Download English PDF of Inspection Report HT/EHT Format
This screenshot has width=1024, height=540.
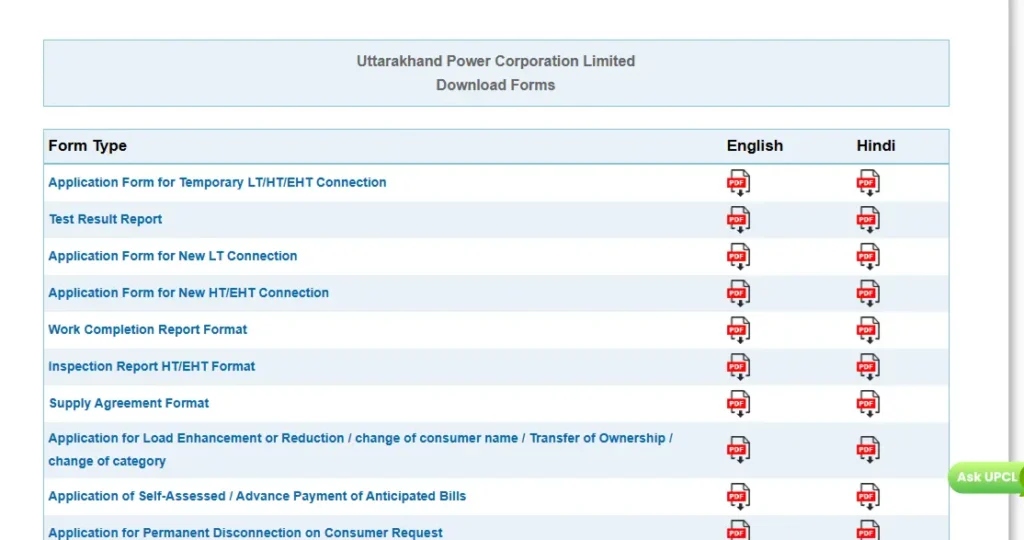coord(738,366)
